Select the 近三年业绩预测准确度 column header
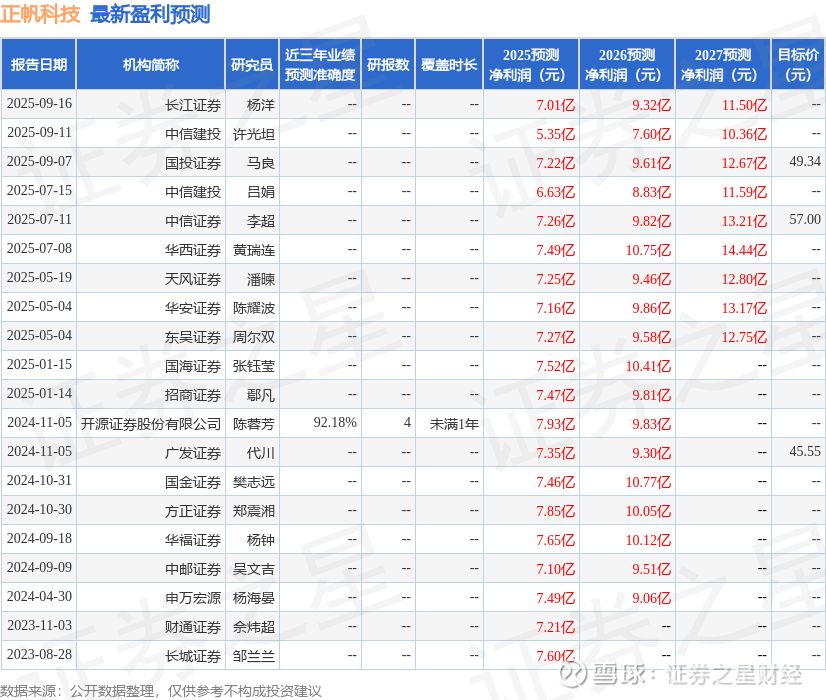 320,64
